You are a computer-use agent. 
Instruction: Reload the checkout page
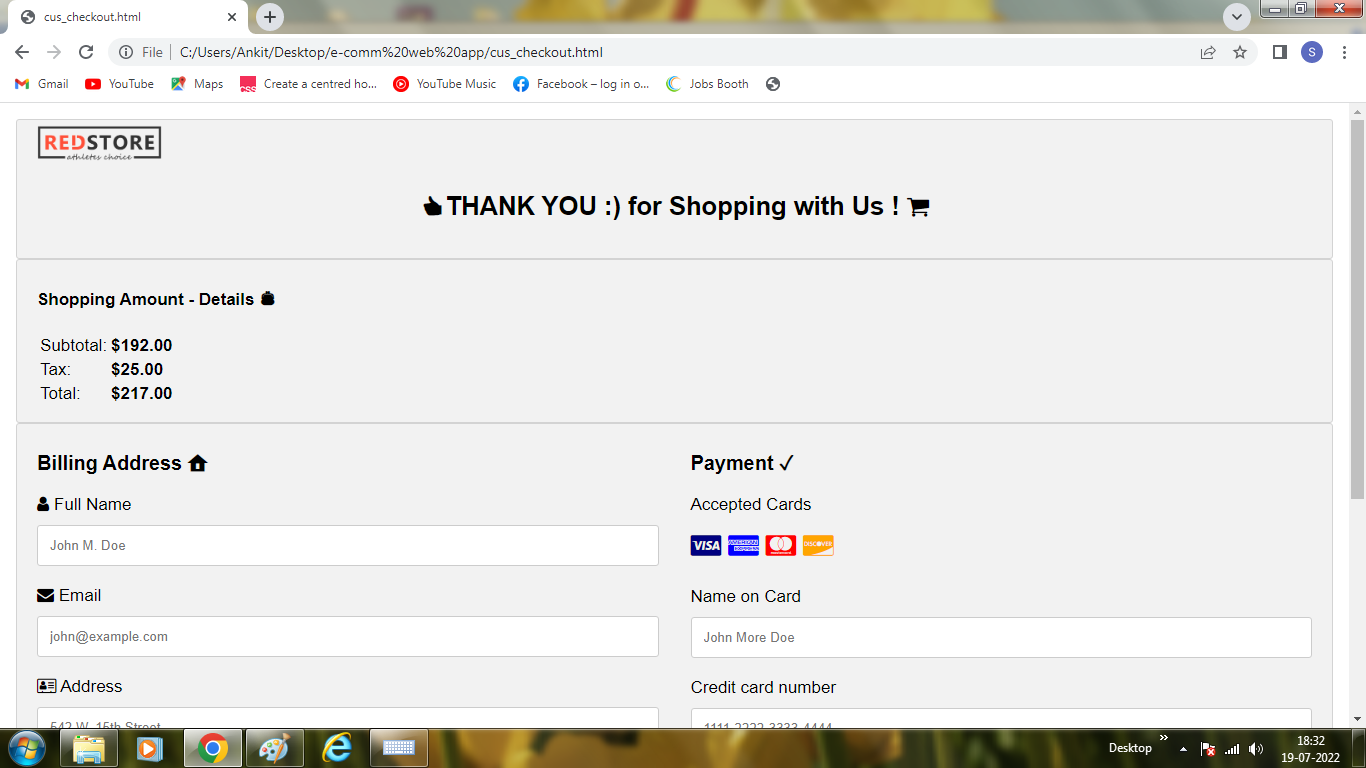(x=86, y=52)
